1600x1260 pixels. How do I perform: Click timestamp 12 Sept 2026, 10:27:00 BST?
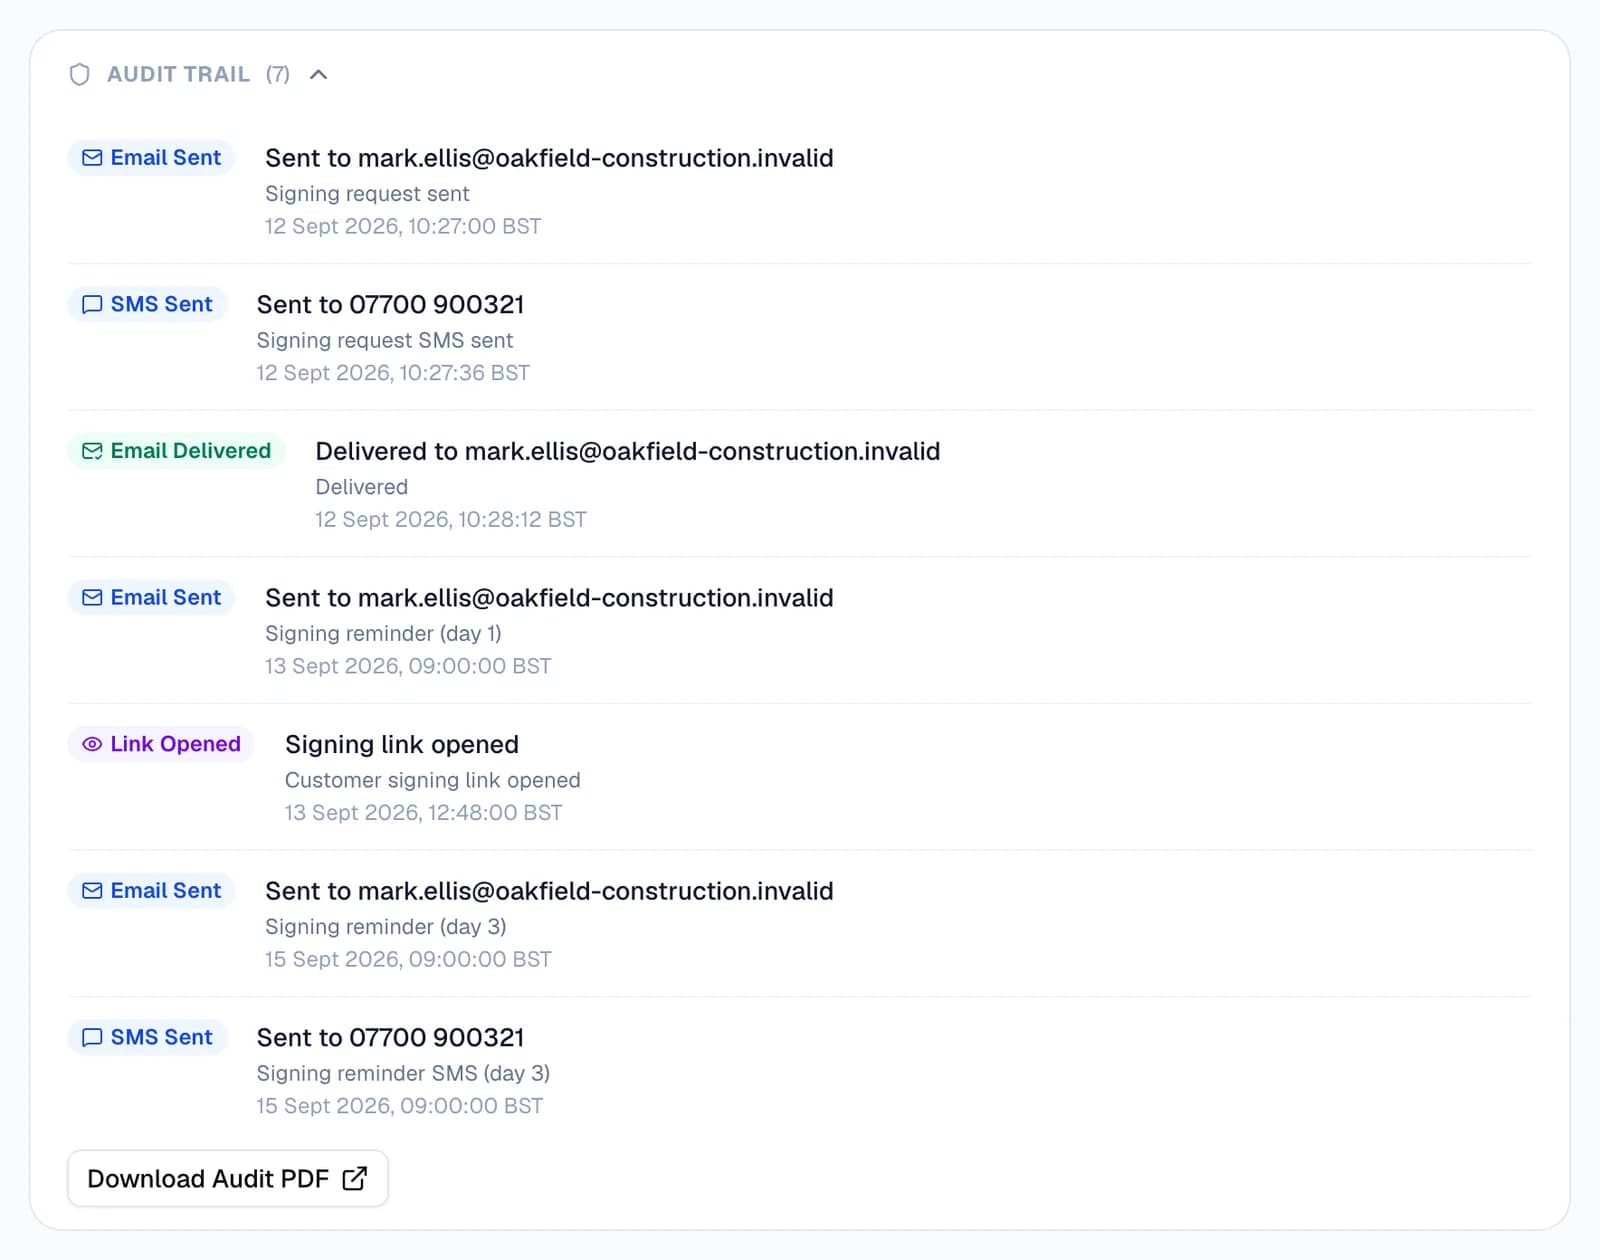(x=403, y=226)
